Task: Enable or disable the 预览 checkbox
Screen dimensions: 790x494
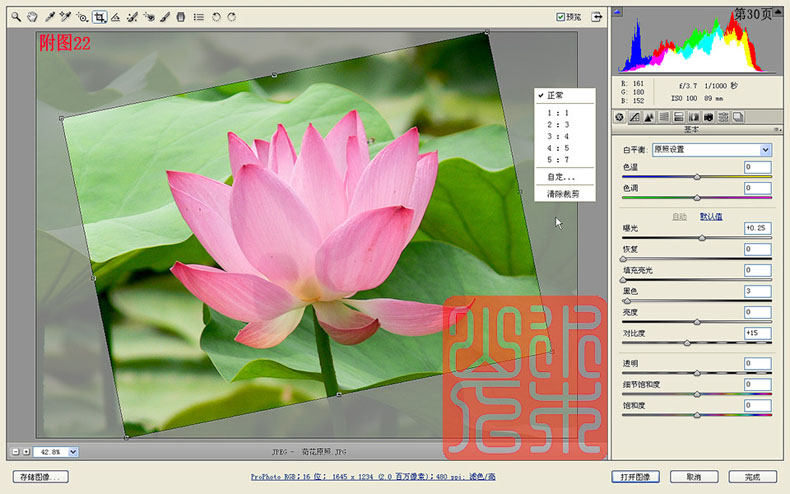Action: pos(560,17)
